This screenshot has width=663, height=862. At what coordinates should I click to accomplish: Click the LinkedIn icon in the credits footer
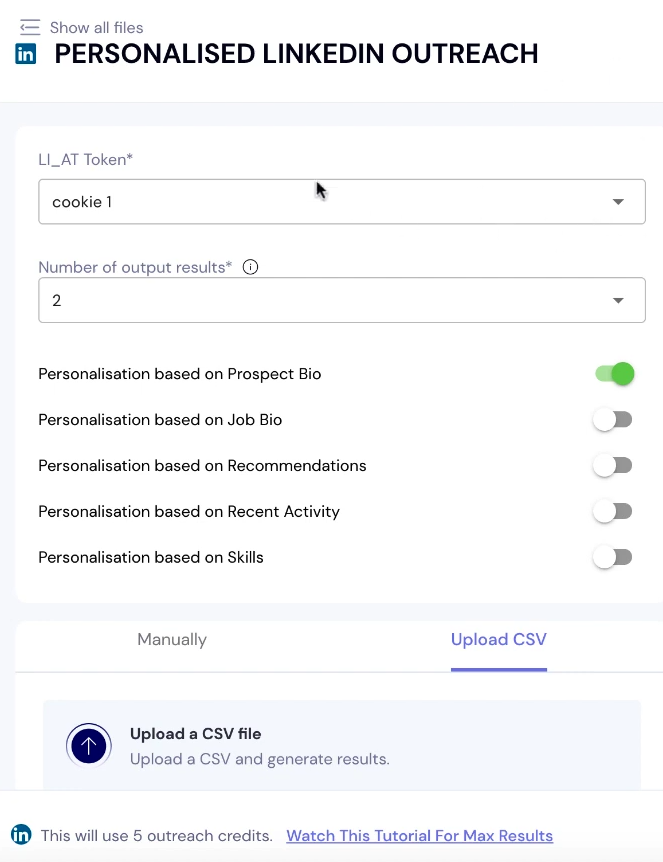tap(21, 835)
